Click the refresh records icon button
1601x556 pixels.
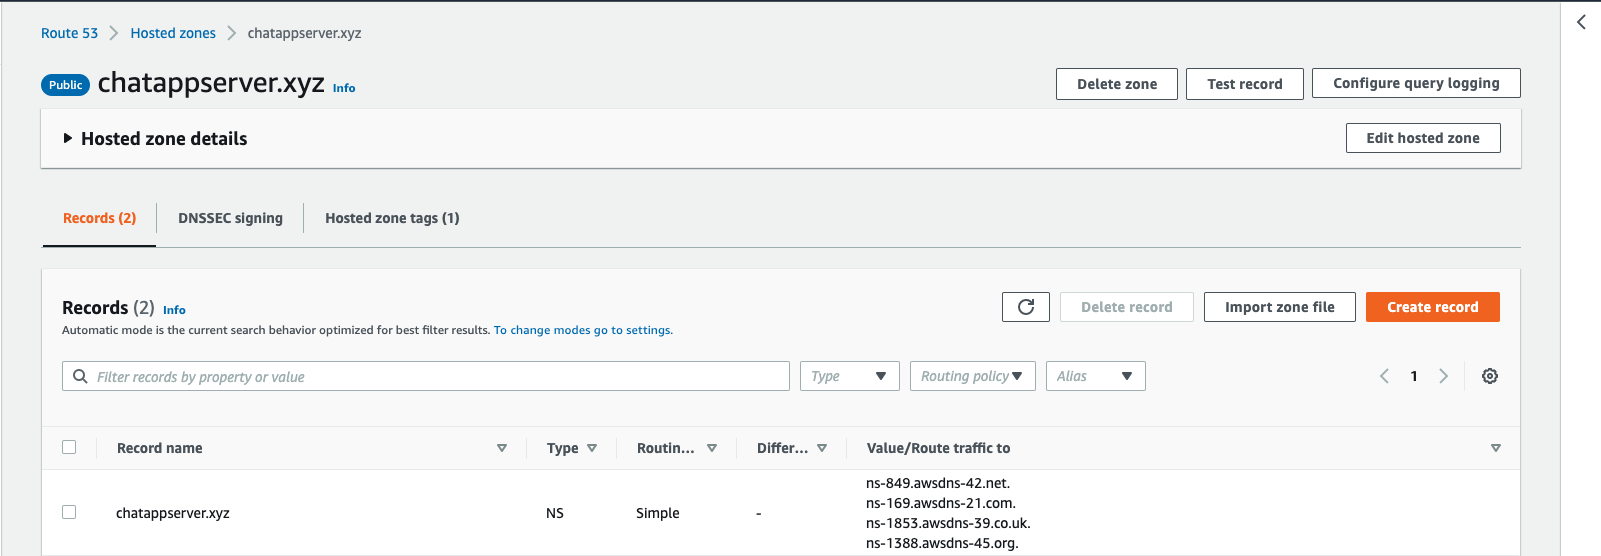1025,307
